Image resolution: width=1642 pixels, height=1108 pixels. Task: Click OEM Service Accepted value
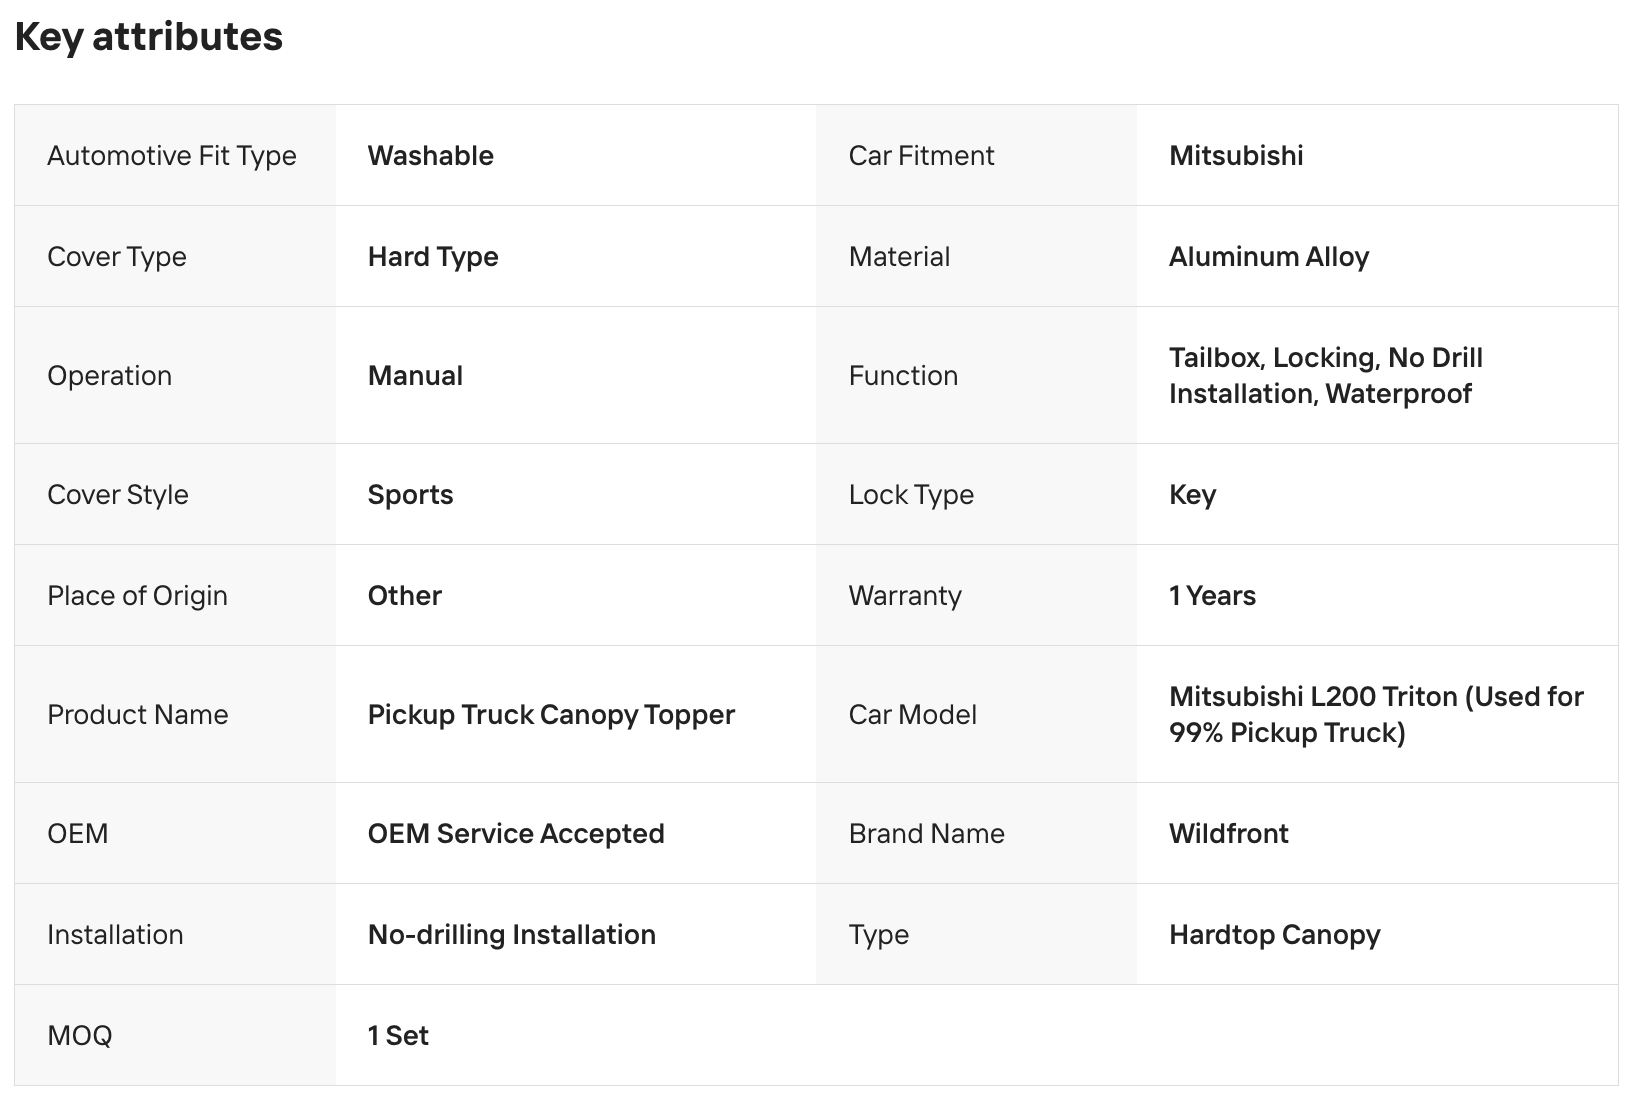click(515, 834)
